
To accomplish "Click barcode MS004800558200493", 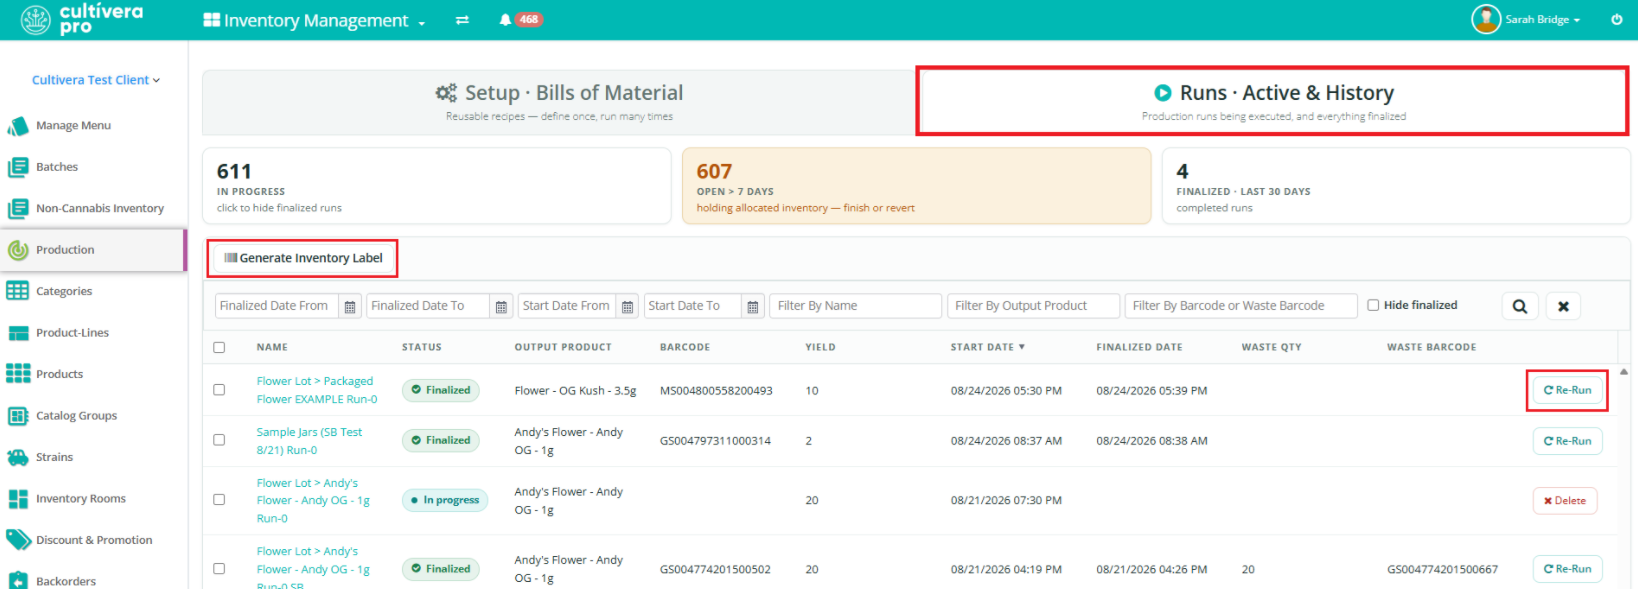I will pyautogui.click(x=716, y=391).
